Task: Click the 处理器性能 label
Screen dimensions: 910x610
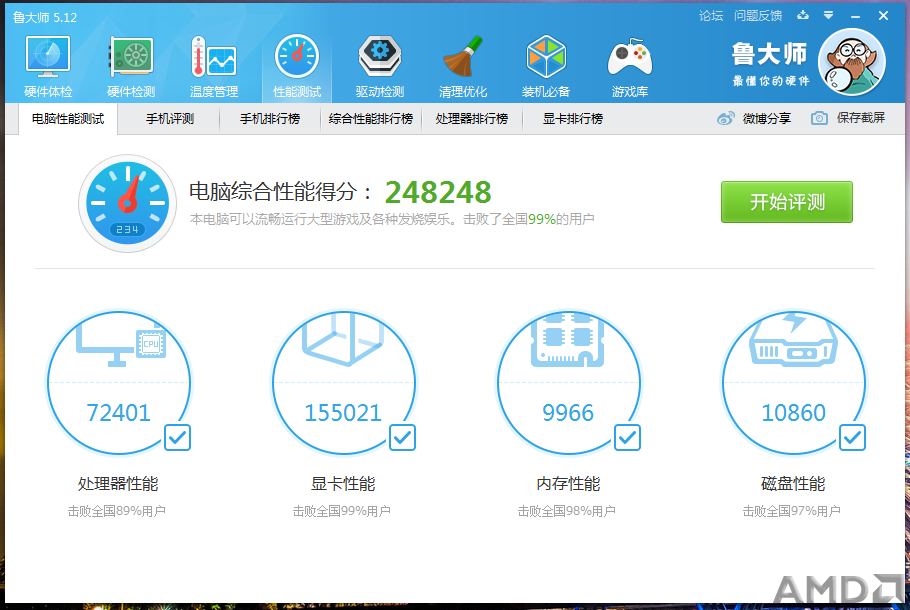Action: click(x=118, y=483)
